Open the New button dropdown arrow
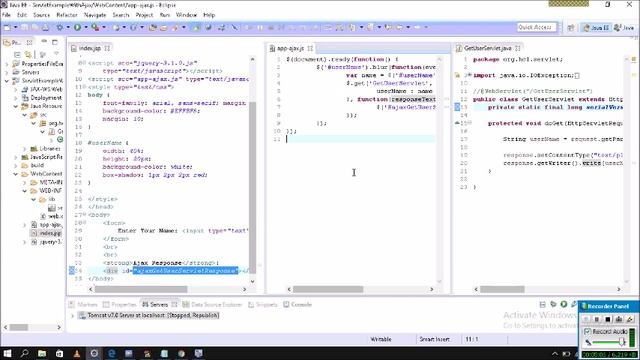This screenshot has width=640, height=360. [16, 27]
